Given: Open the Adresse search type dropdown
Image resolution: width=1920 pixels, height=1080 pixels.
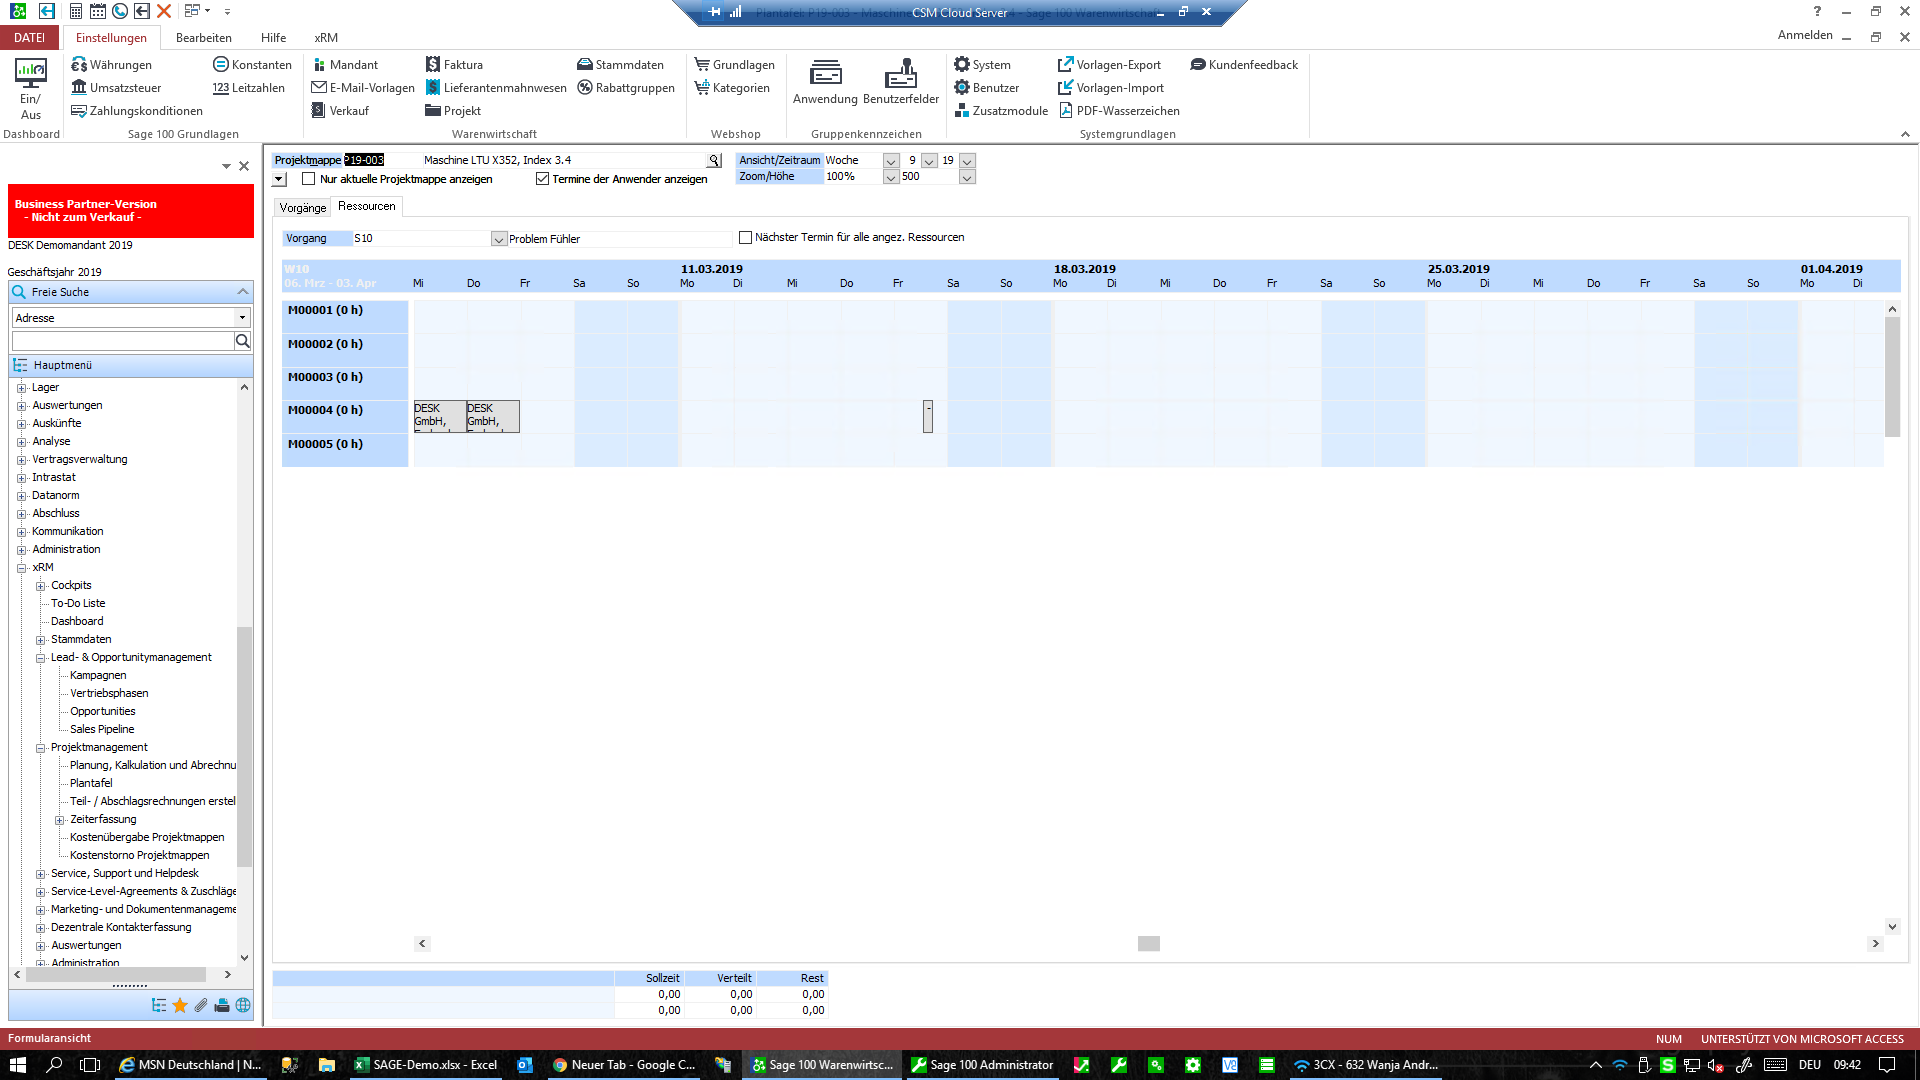Looking at the screenshot, I should tap(242, 318).
